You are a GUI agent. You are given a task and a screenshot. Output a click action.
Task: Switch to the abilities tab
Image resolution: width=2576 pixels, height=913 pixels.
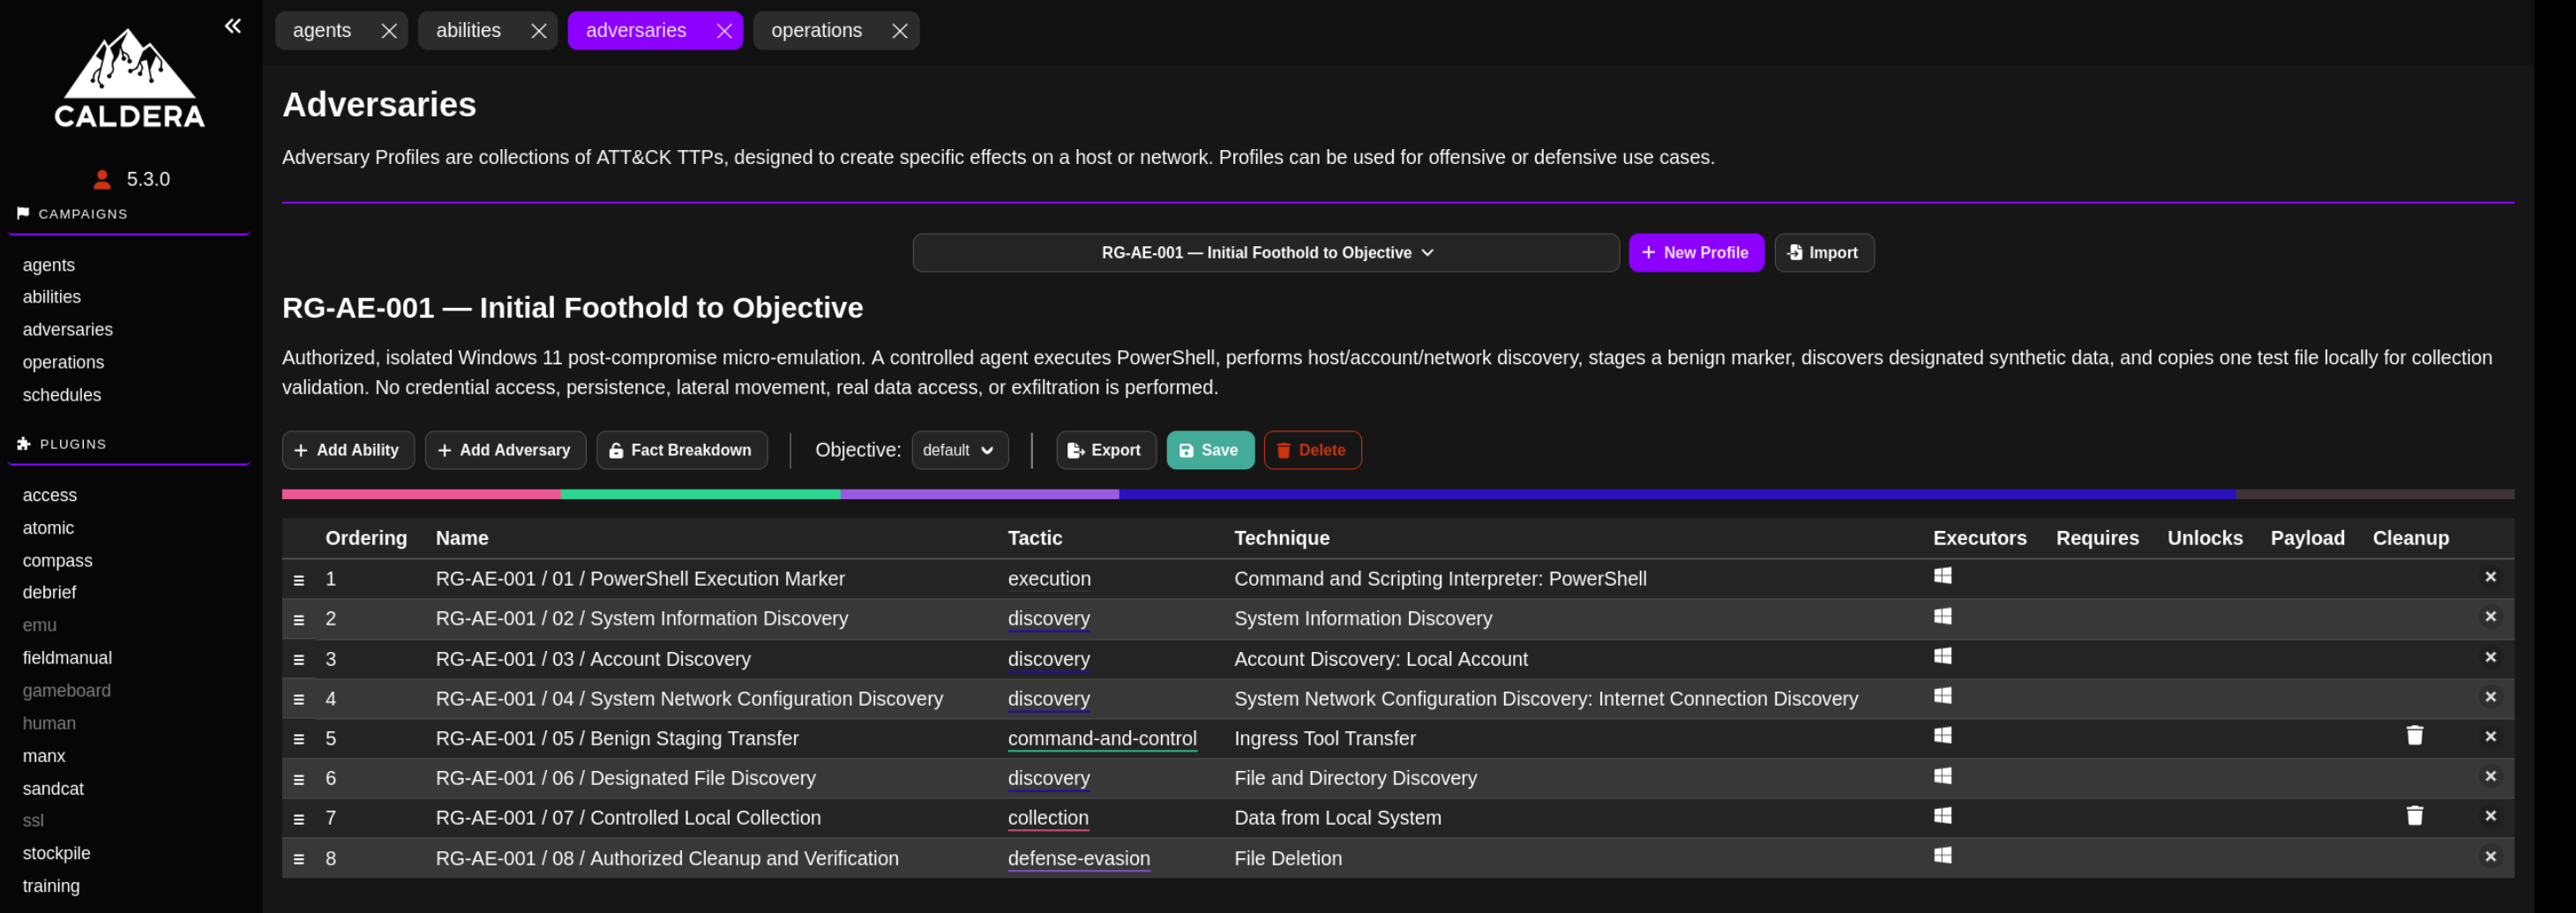coord(468,31)
